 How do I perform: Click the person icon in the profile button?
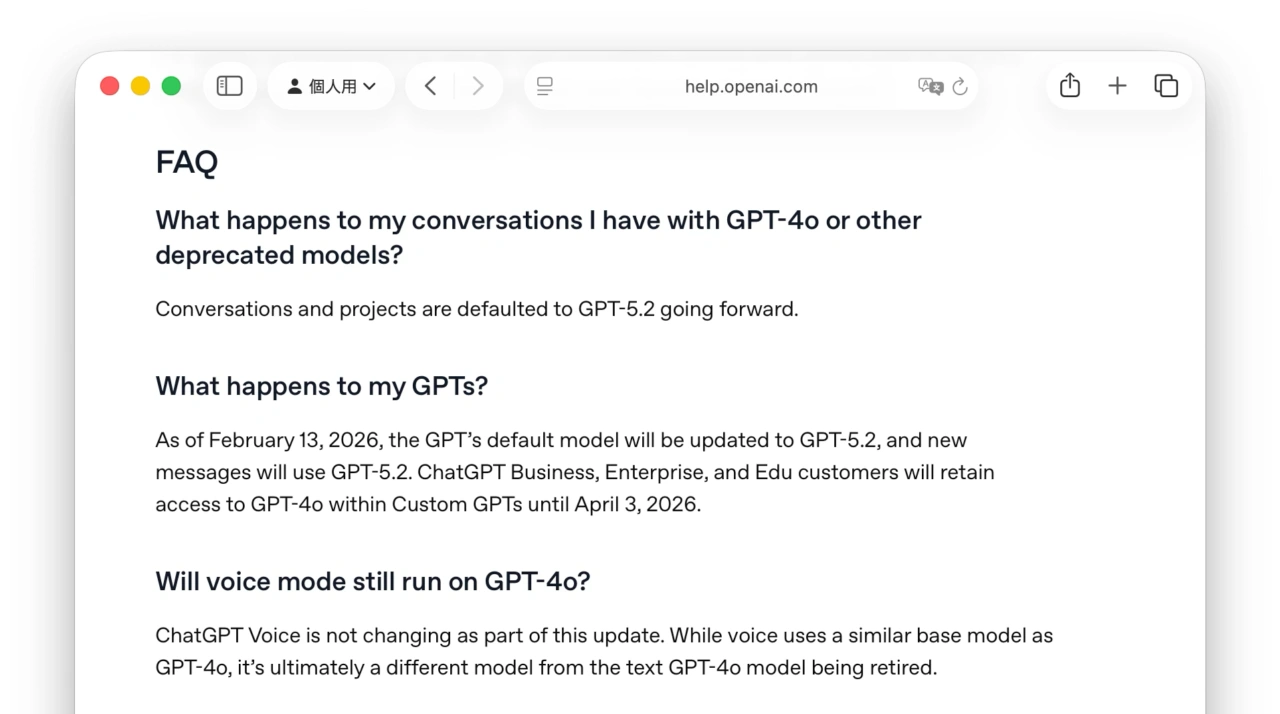295,86
